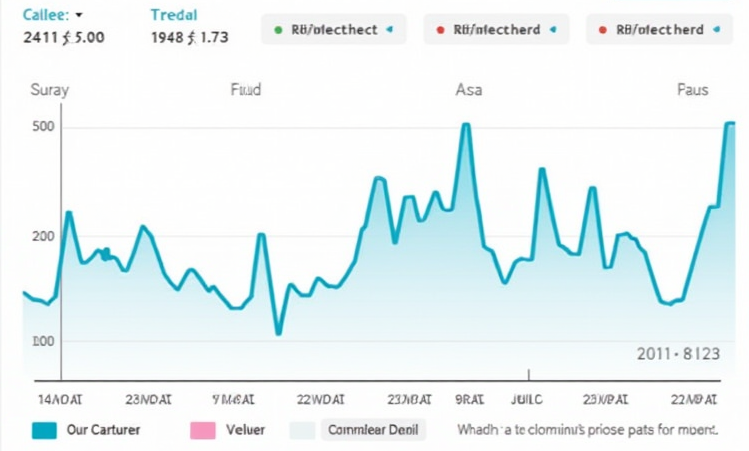The image size is (749, 451).
Task: Expand the rightmost pill's blue arrow
Action: (x=714, y=30)
